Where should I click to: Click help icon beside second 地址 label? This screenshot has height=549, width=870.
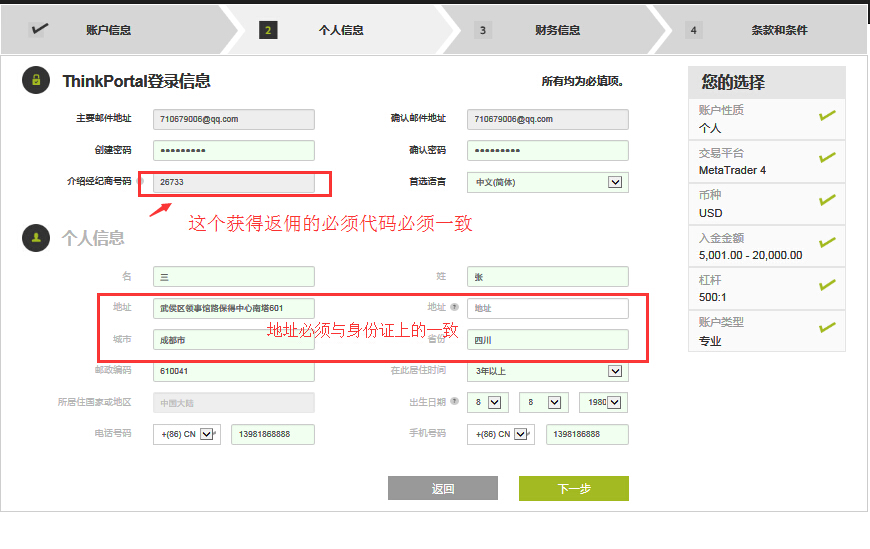click(454, 306)
